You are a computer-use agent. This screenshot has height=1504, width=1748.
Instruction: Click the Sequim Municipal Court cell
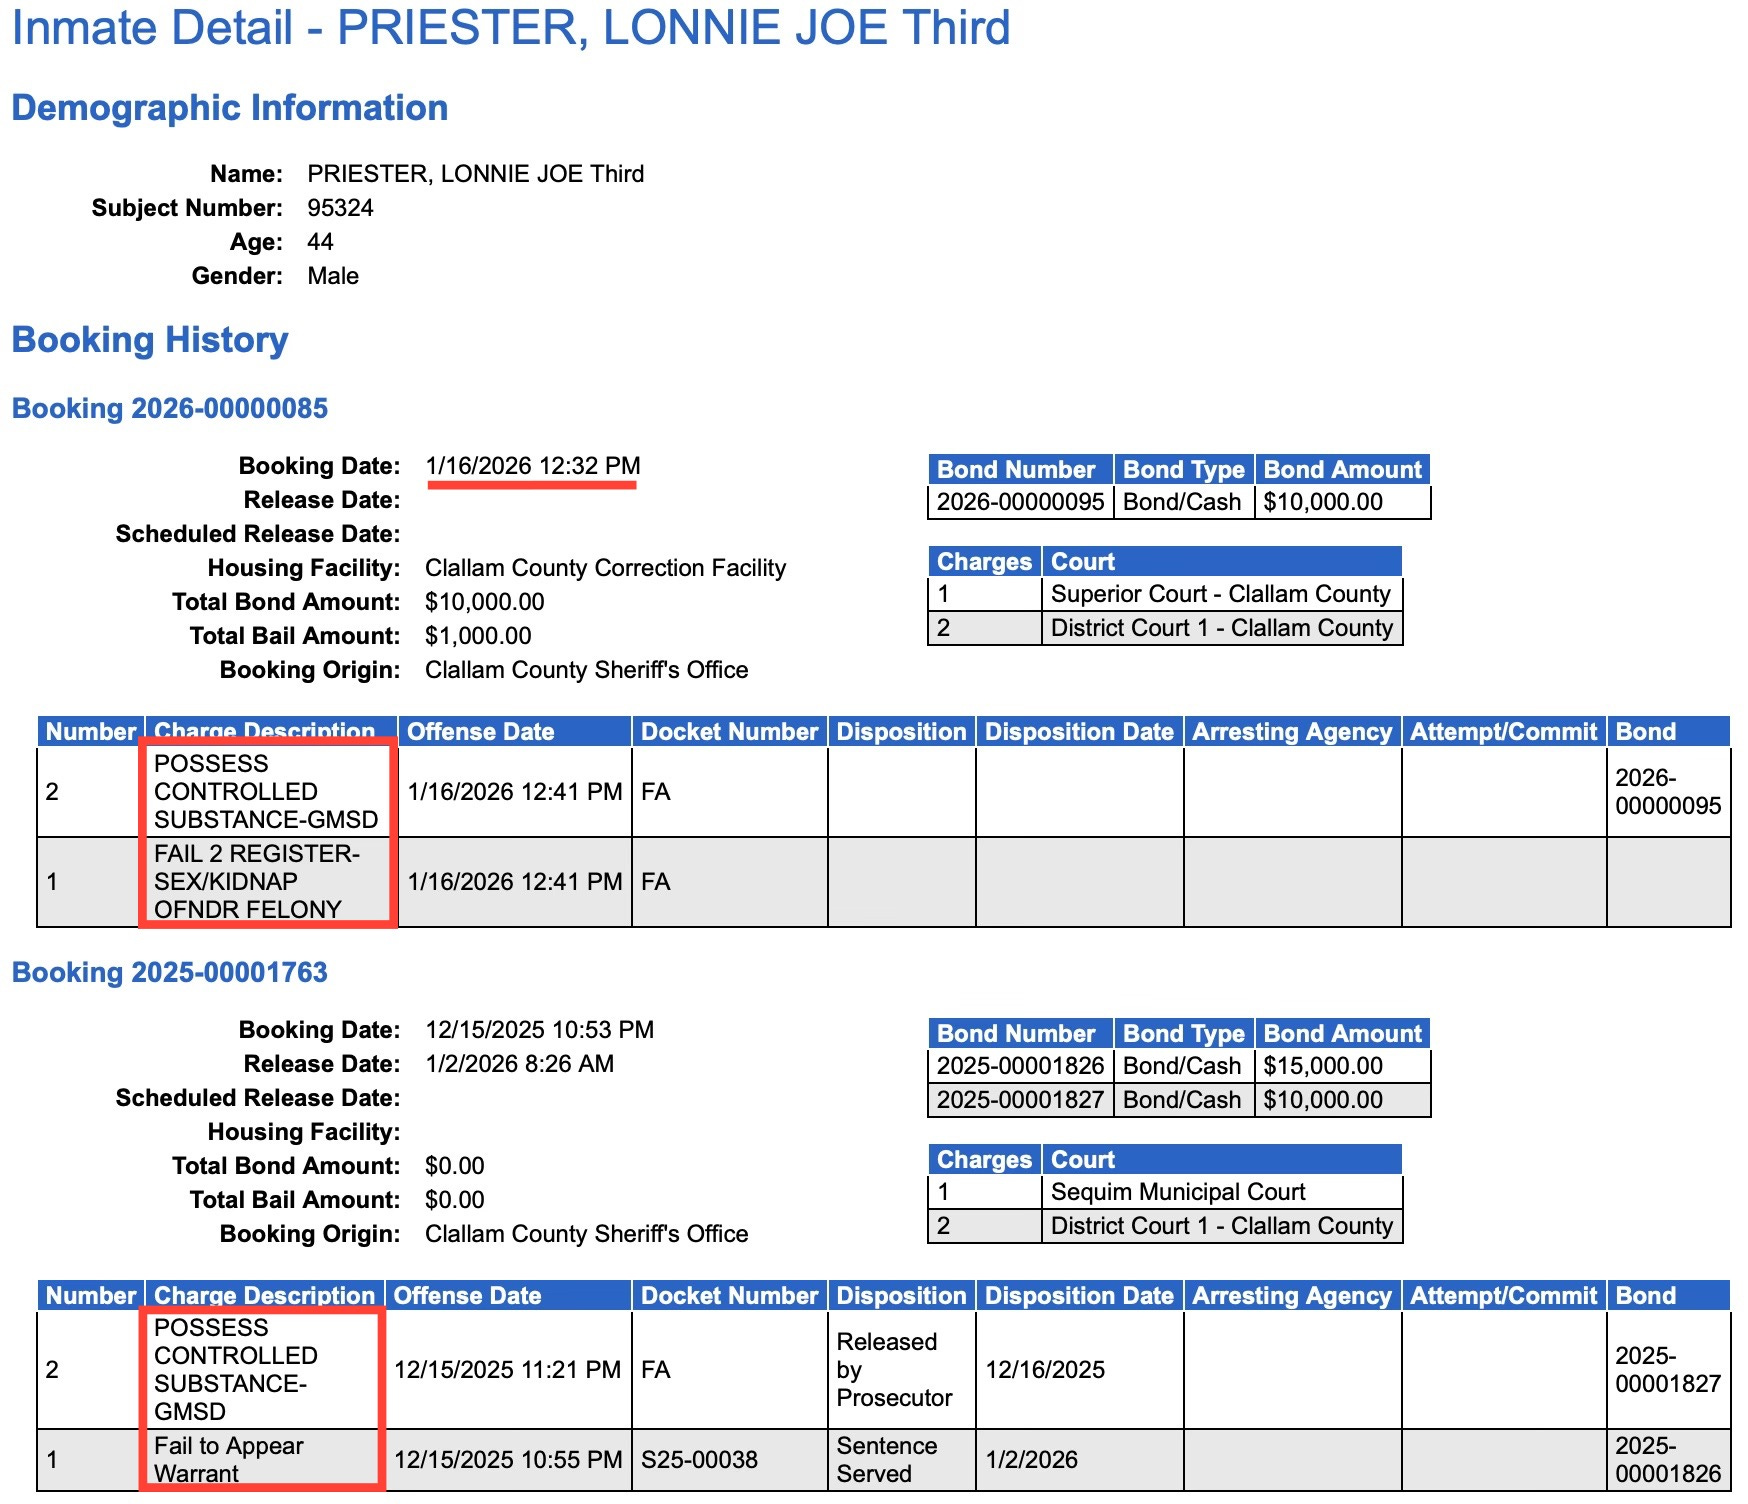1221,1192
